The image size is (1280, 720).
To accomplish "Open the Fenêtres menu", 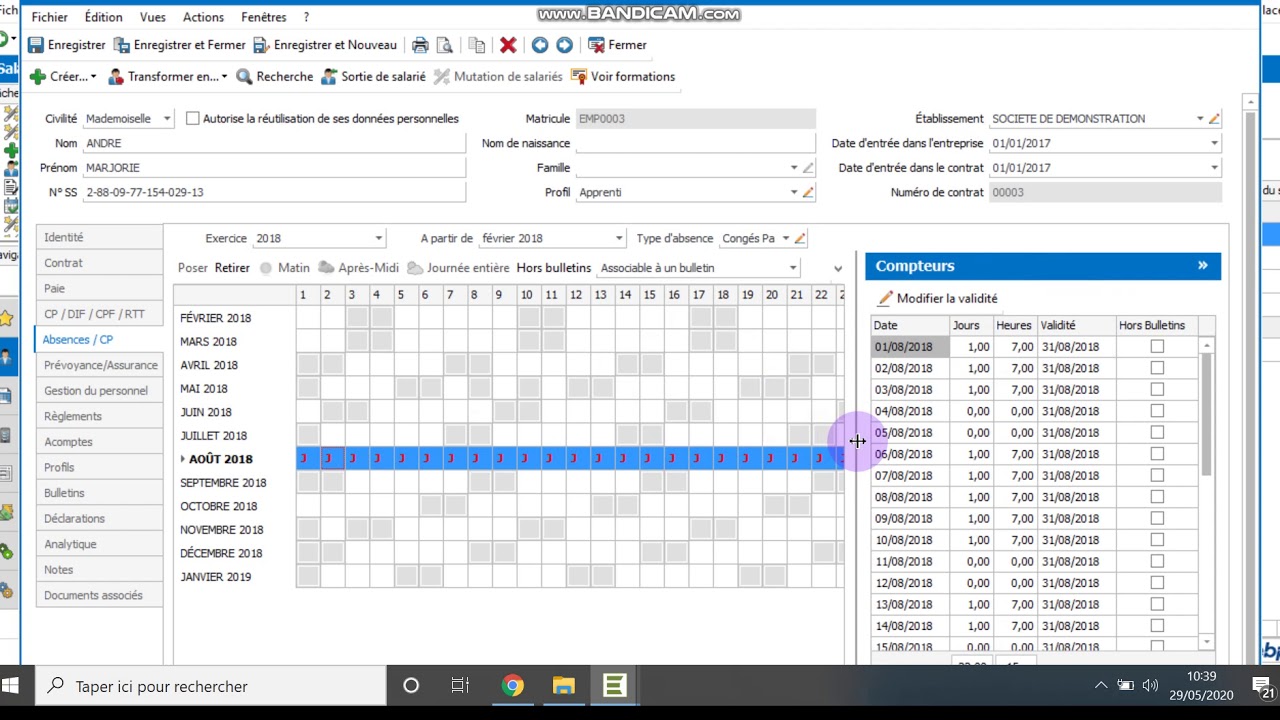I will (264, 17).
